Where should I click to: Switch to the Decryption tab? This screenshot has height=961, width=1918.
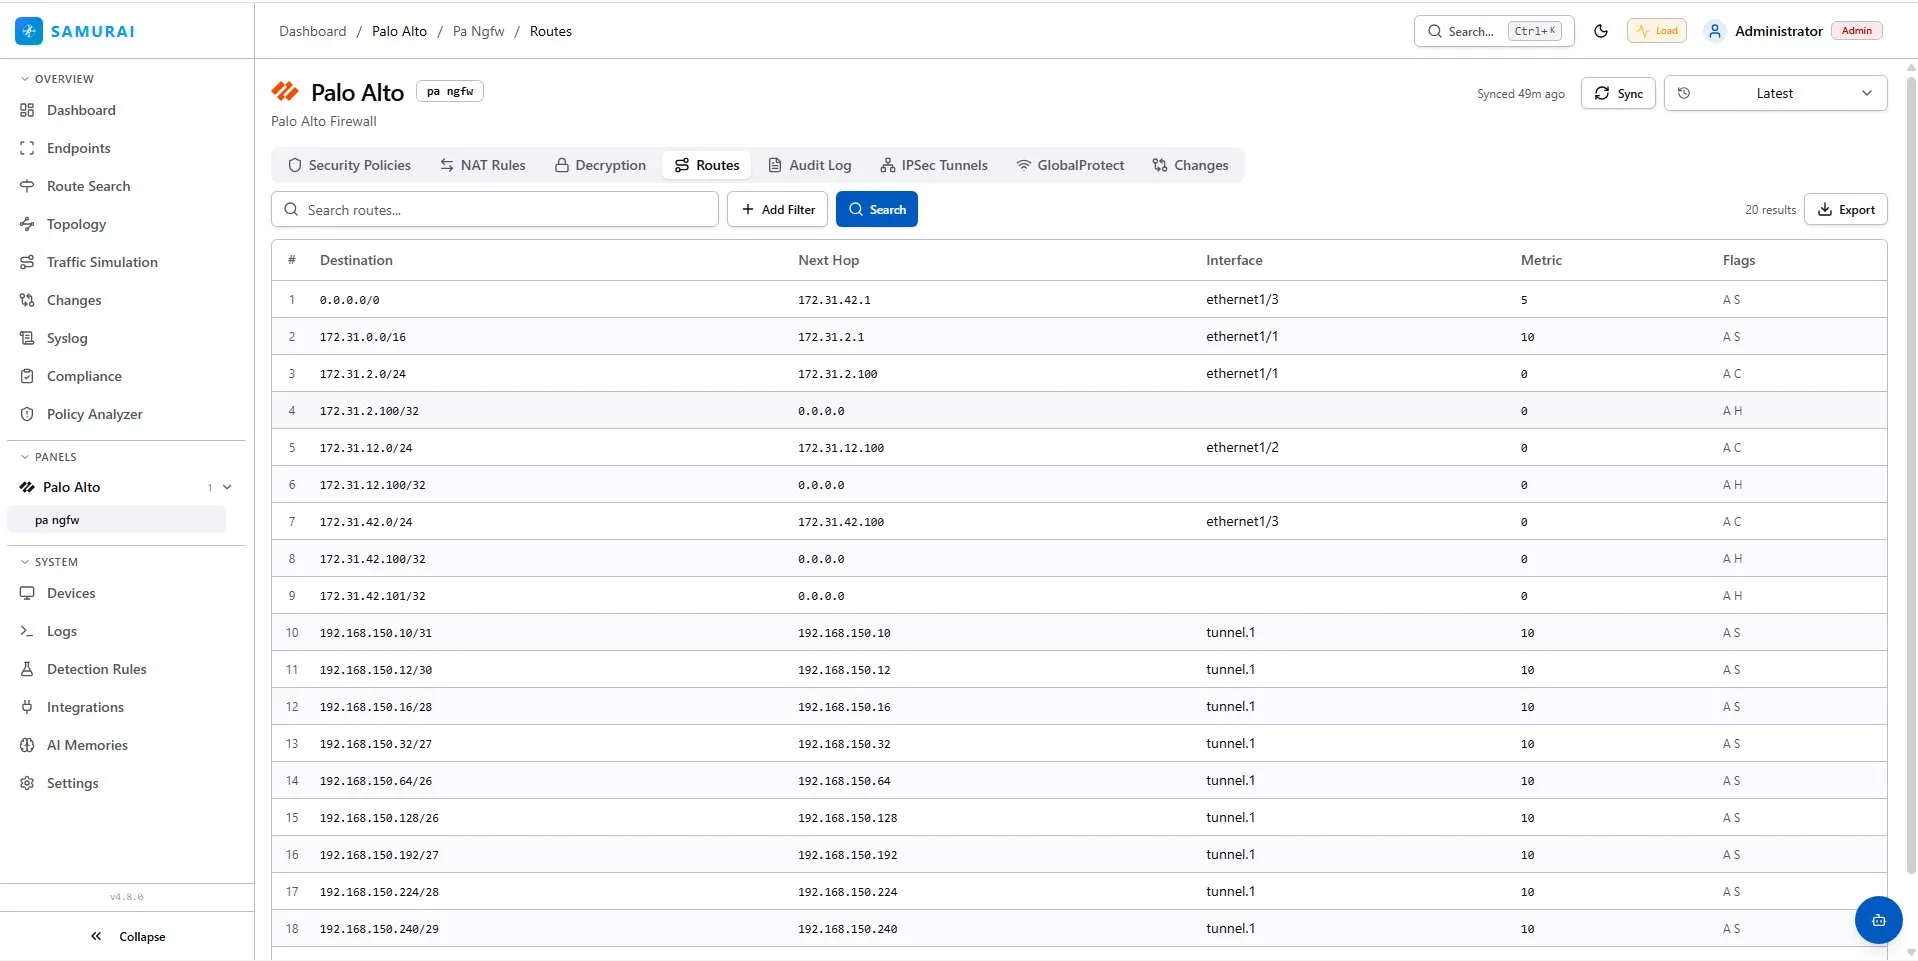pyautogui.click(x=600, y=165)
